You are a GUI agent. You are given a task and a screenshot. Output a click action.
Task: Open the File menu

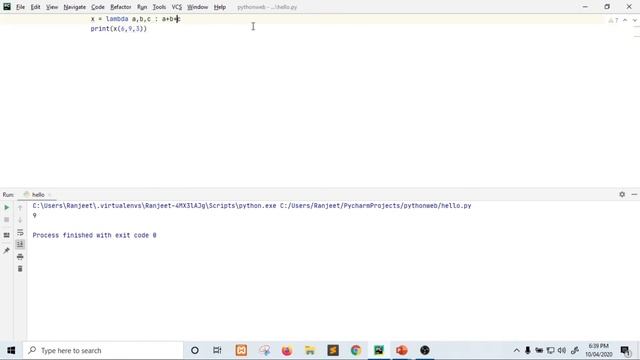[20, 7]
